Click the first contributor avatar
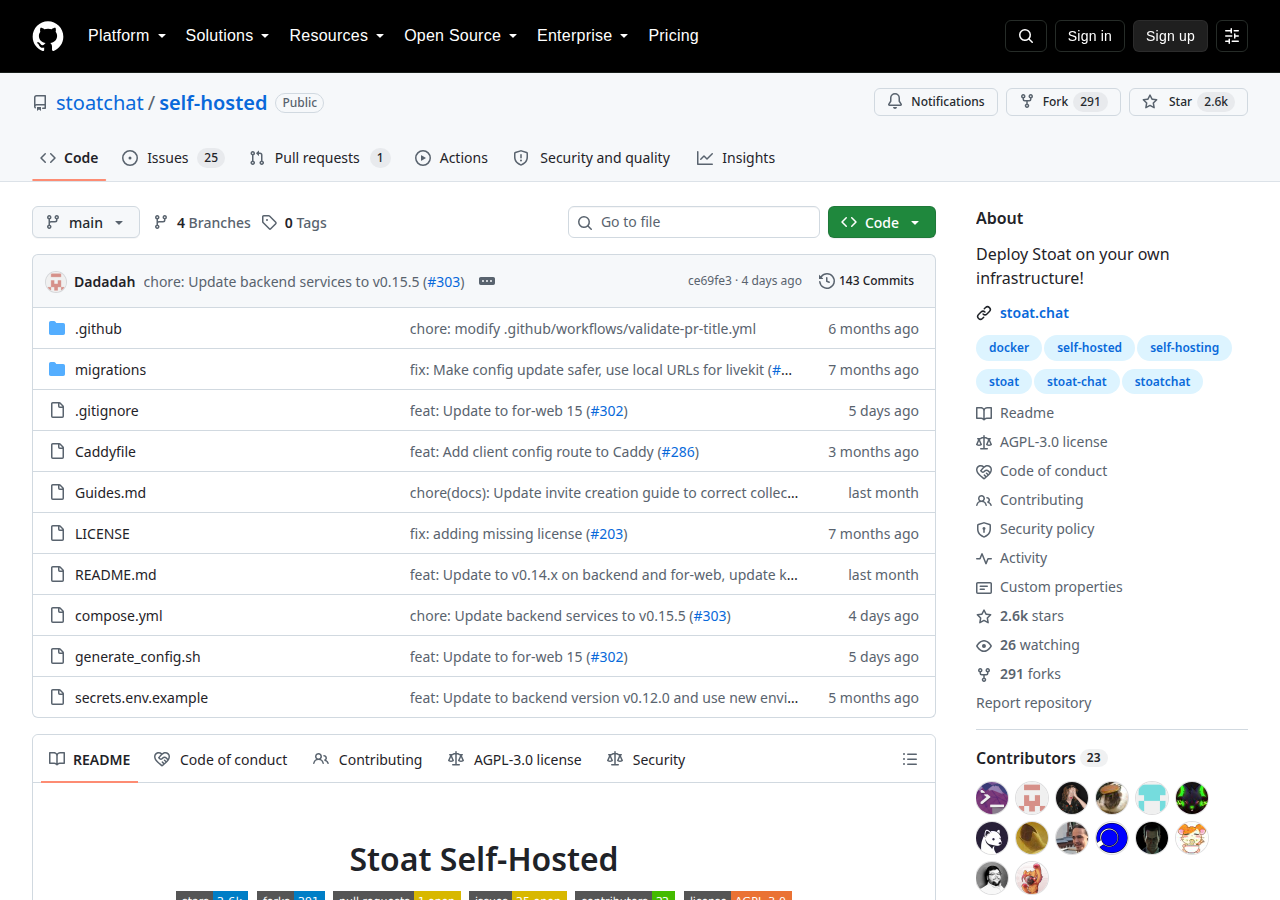Image resolution: width=1280 pixels, height=900 pixels. pos(992,798)
